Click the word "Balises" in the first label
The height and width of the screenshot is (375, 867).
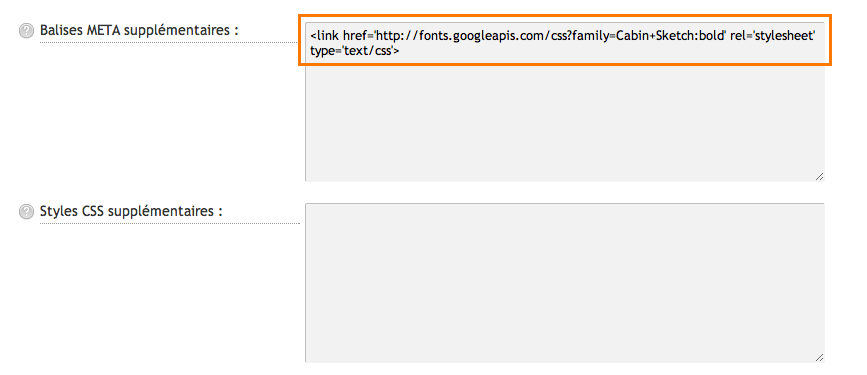(62, 30)
